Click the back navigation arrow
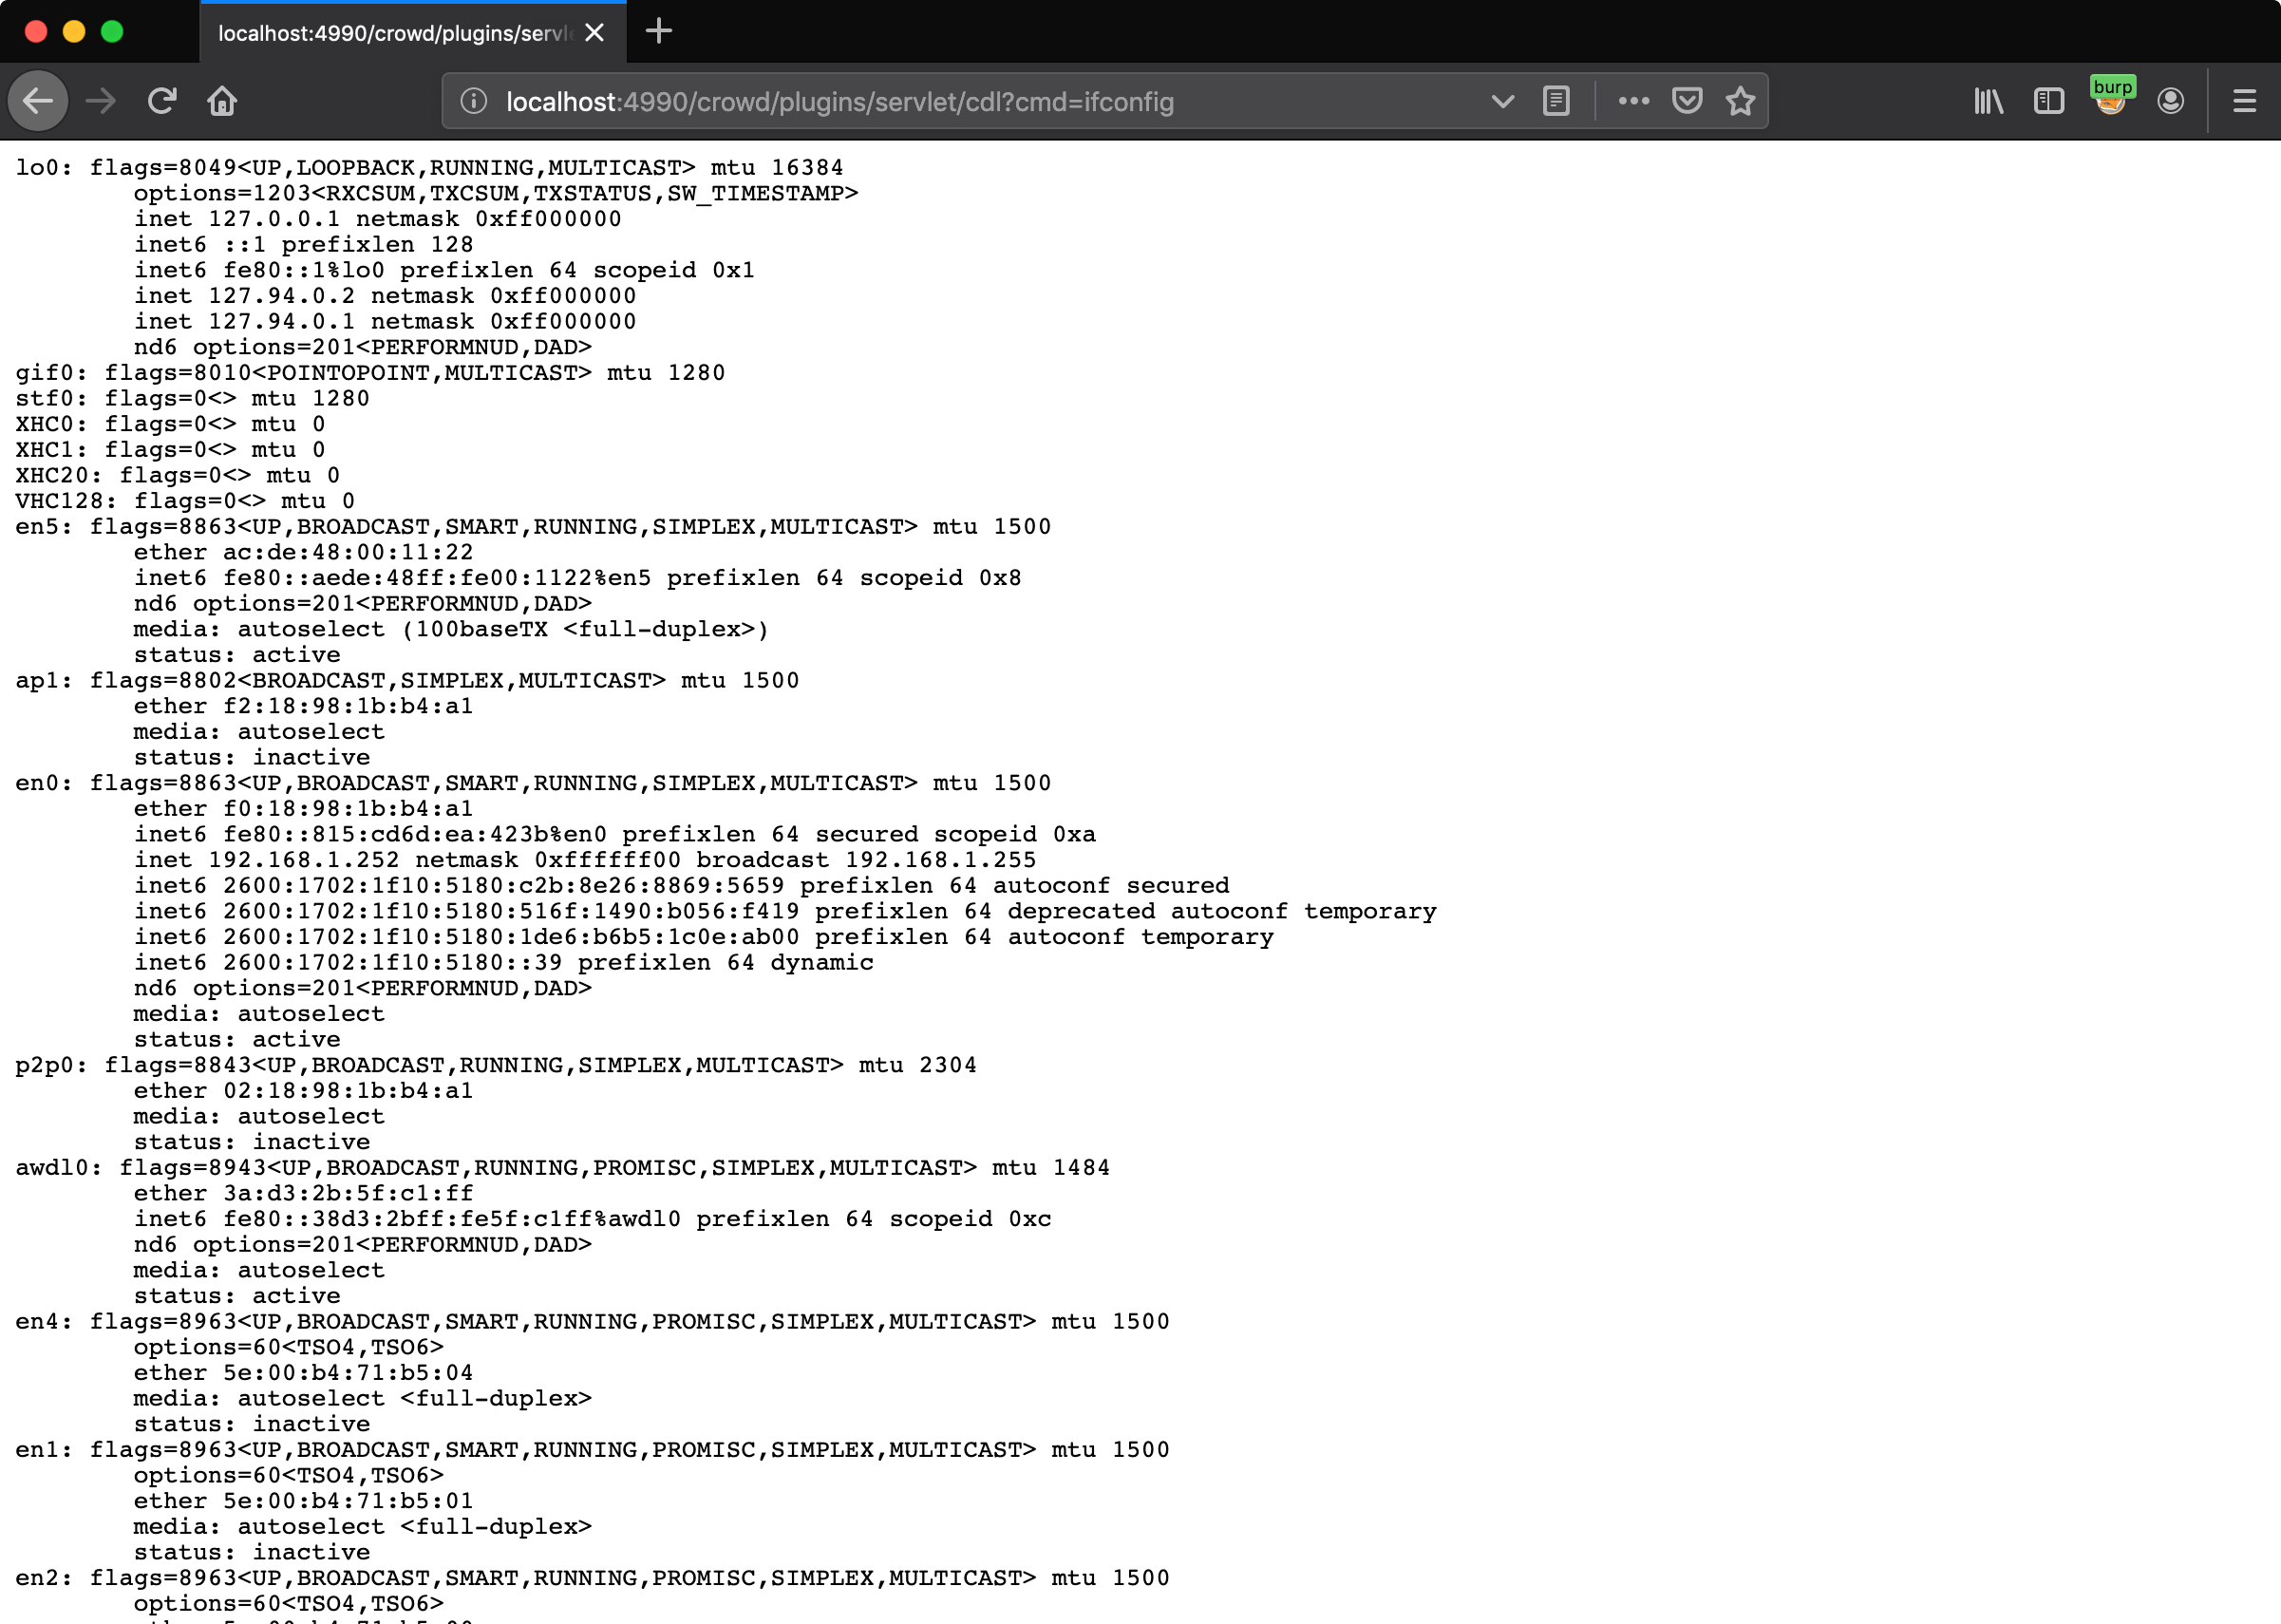The image size is (2281, 1624). coord(38,101)
